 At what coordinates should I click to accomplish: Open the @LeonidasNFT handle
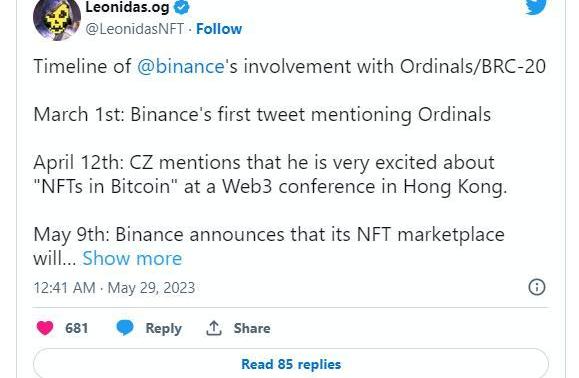tap(134, 29)
